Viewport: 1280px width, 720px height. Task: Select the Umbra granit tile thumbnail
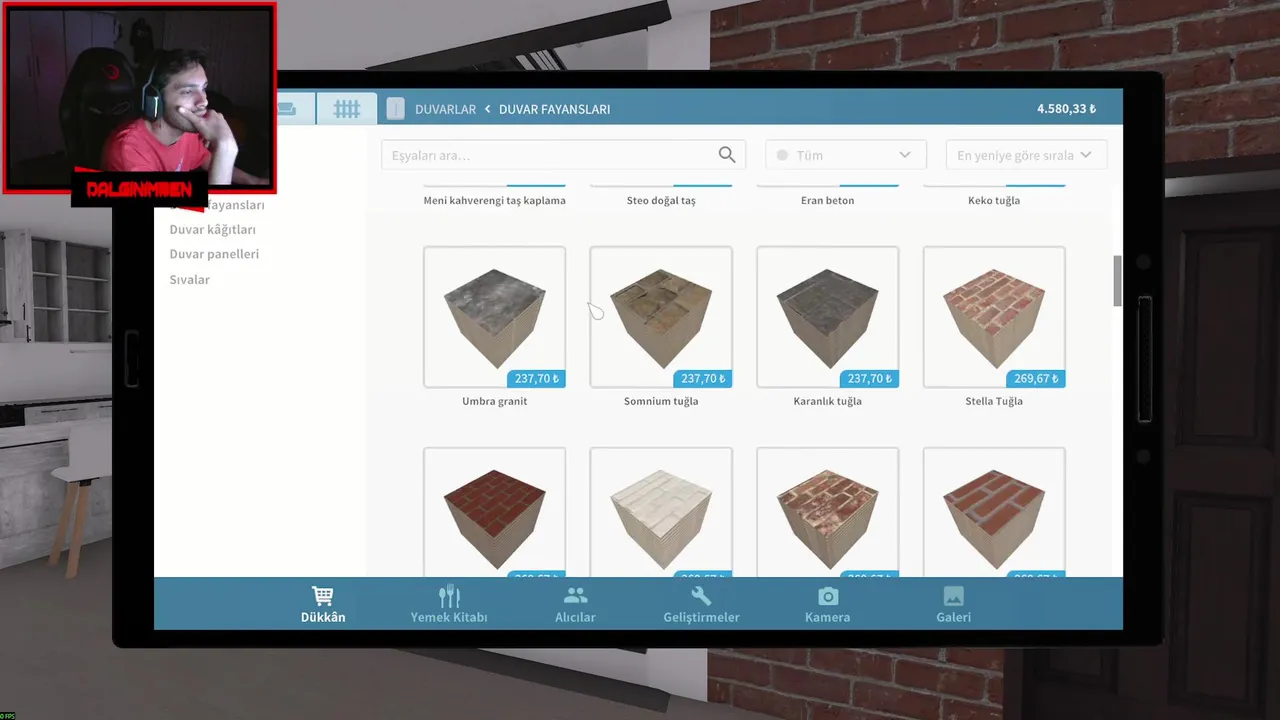(x=494, y=317)
